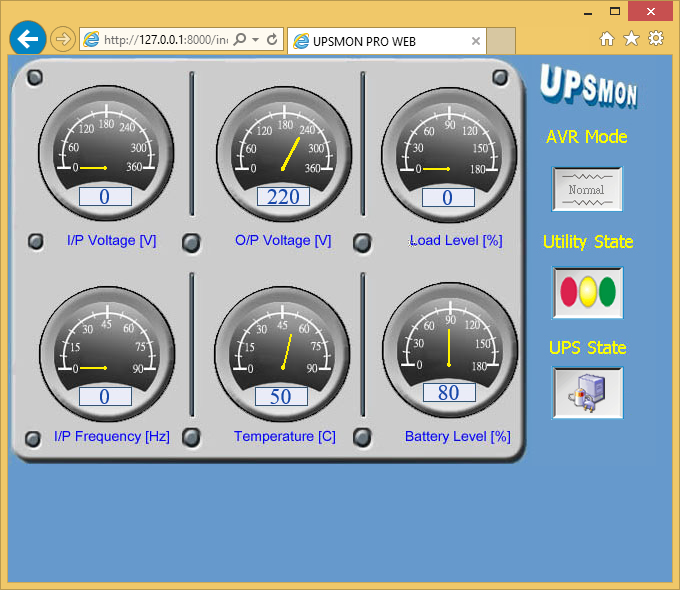Image resolution: width=680 pixels, height=590 pixels.
Task: Click the Battery Level [%] label
Action: (x=458, y=436)
